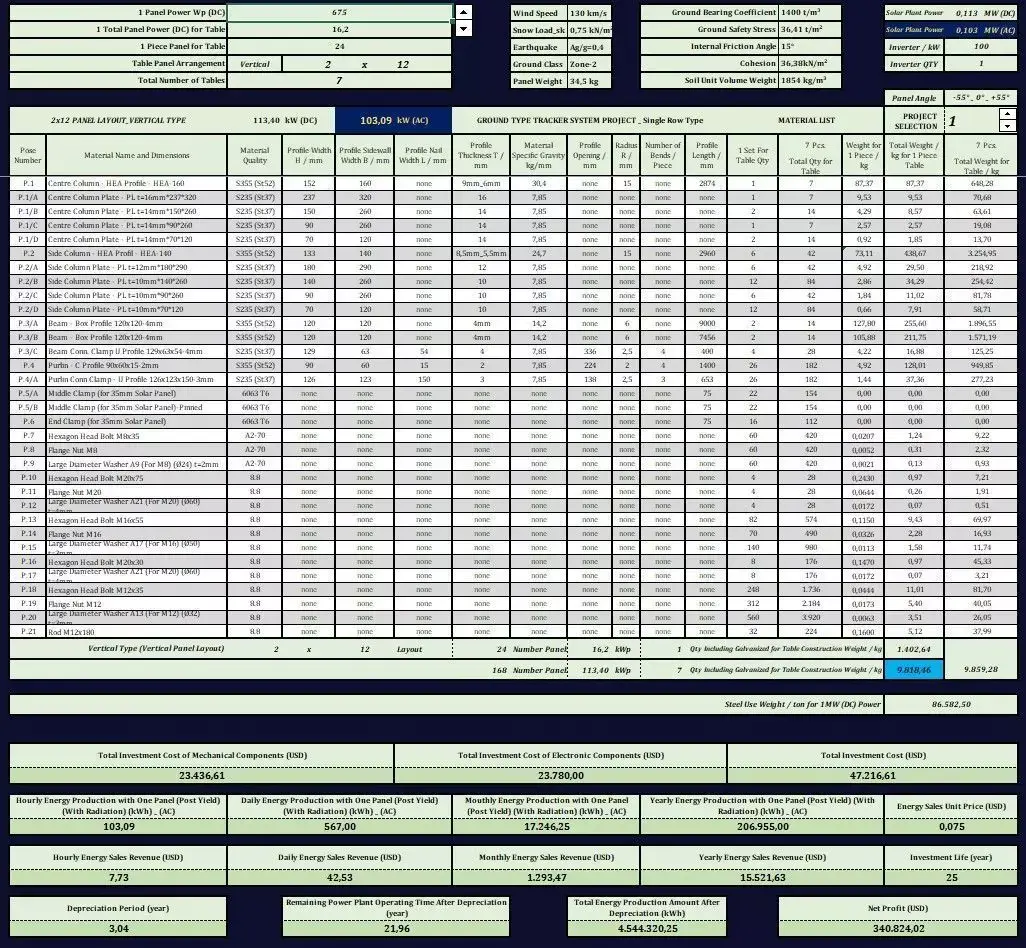Select the Wind Speed value 130 km/s
This screenshot has height=948, width=1026.
tap(589, 13)
